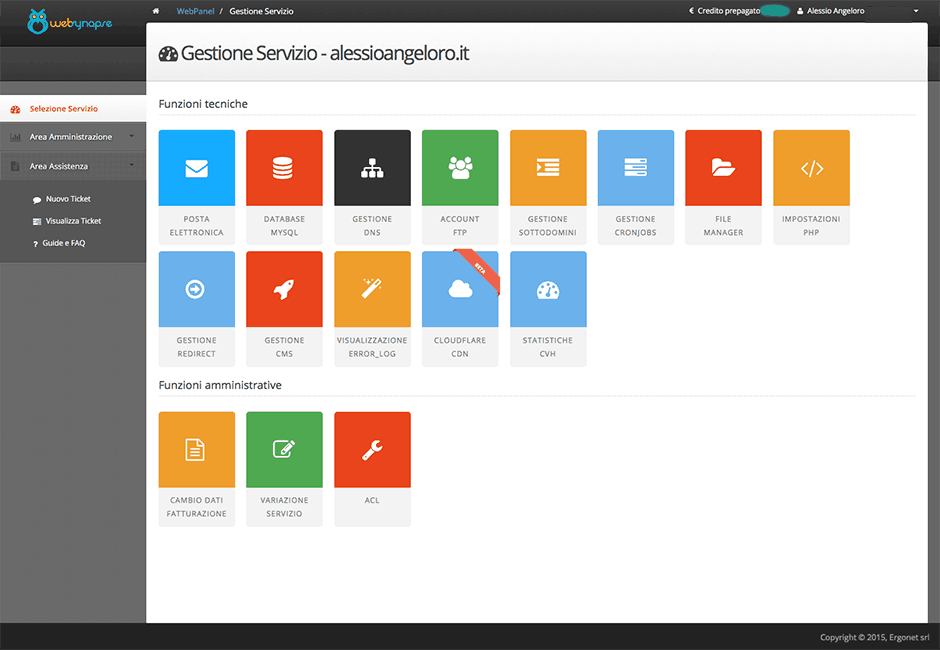Open the Gestione Cronjobs tile
The width and height of the screenshot is (940, 650).
point(636,168)
